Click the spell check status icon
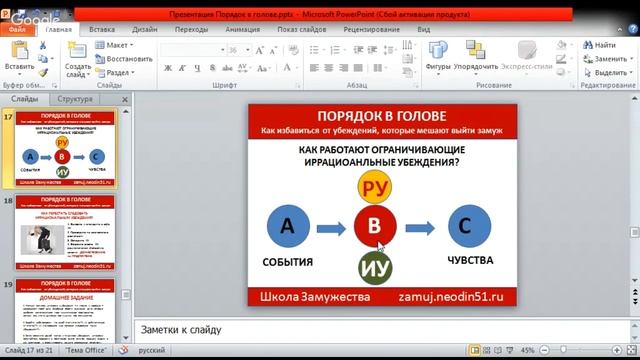This screenshot has width=640, height=360. [123, 350]
